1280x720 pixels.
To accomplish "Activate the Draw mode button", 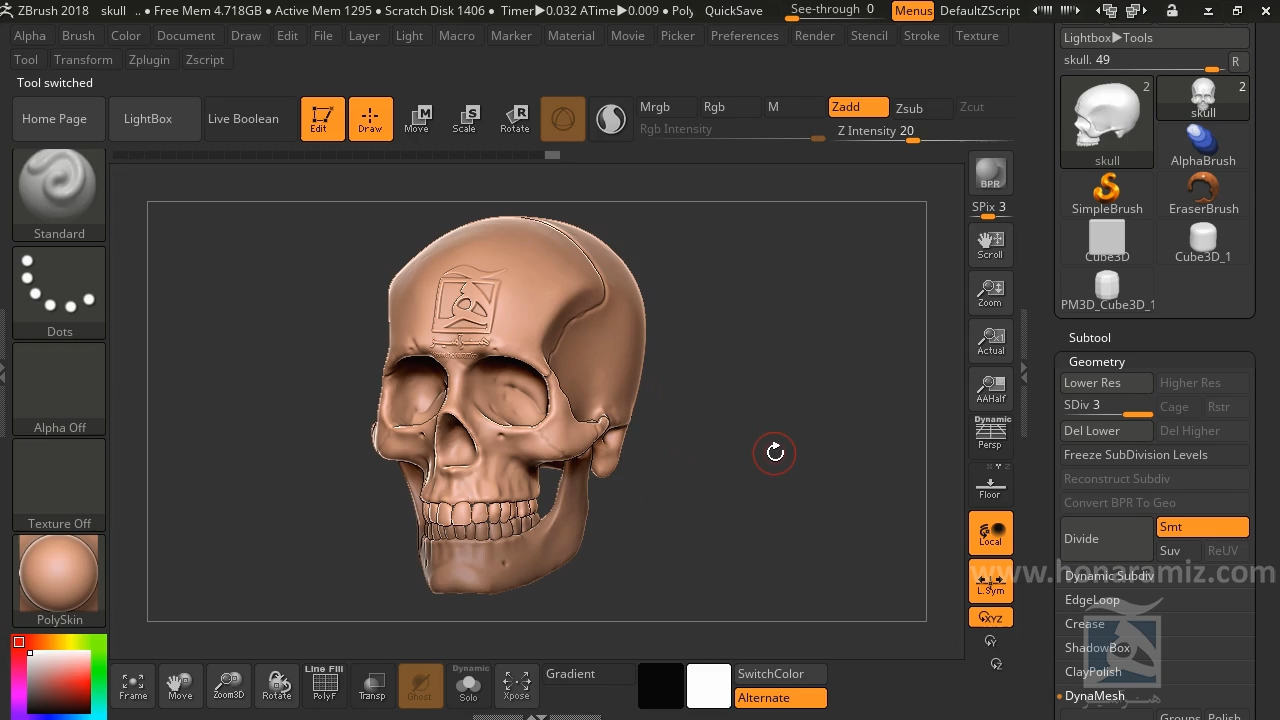I will tap(370, 118).
